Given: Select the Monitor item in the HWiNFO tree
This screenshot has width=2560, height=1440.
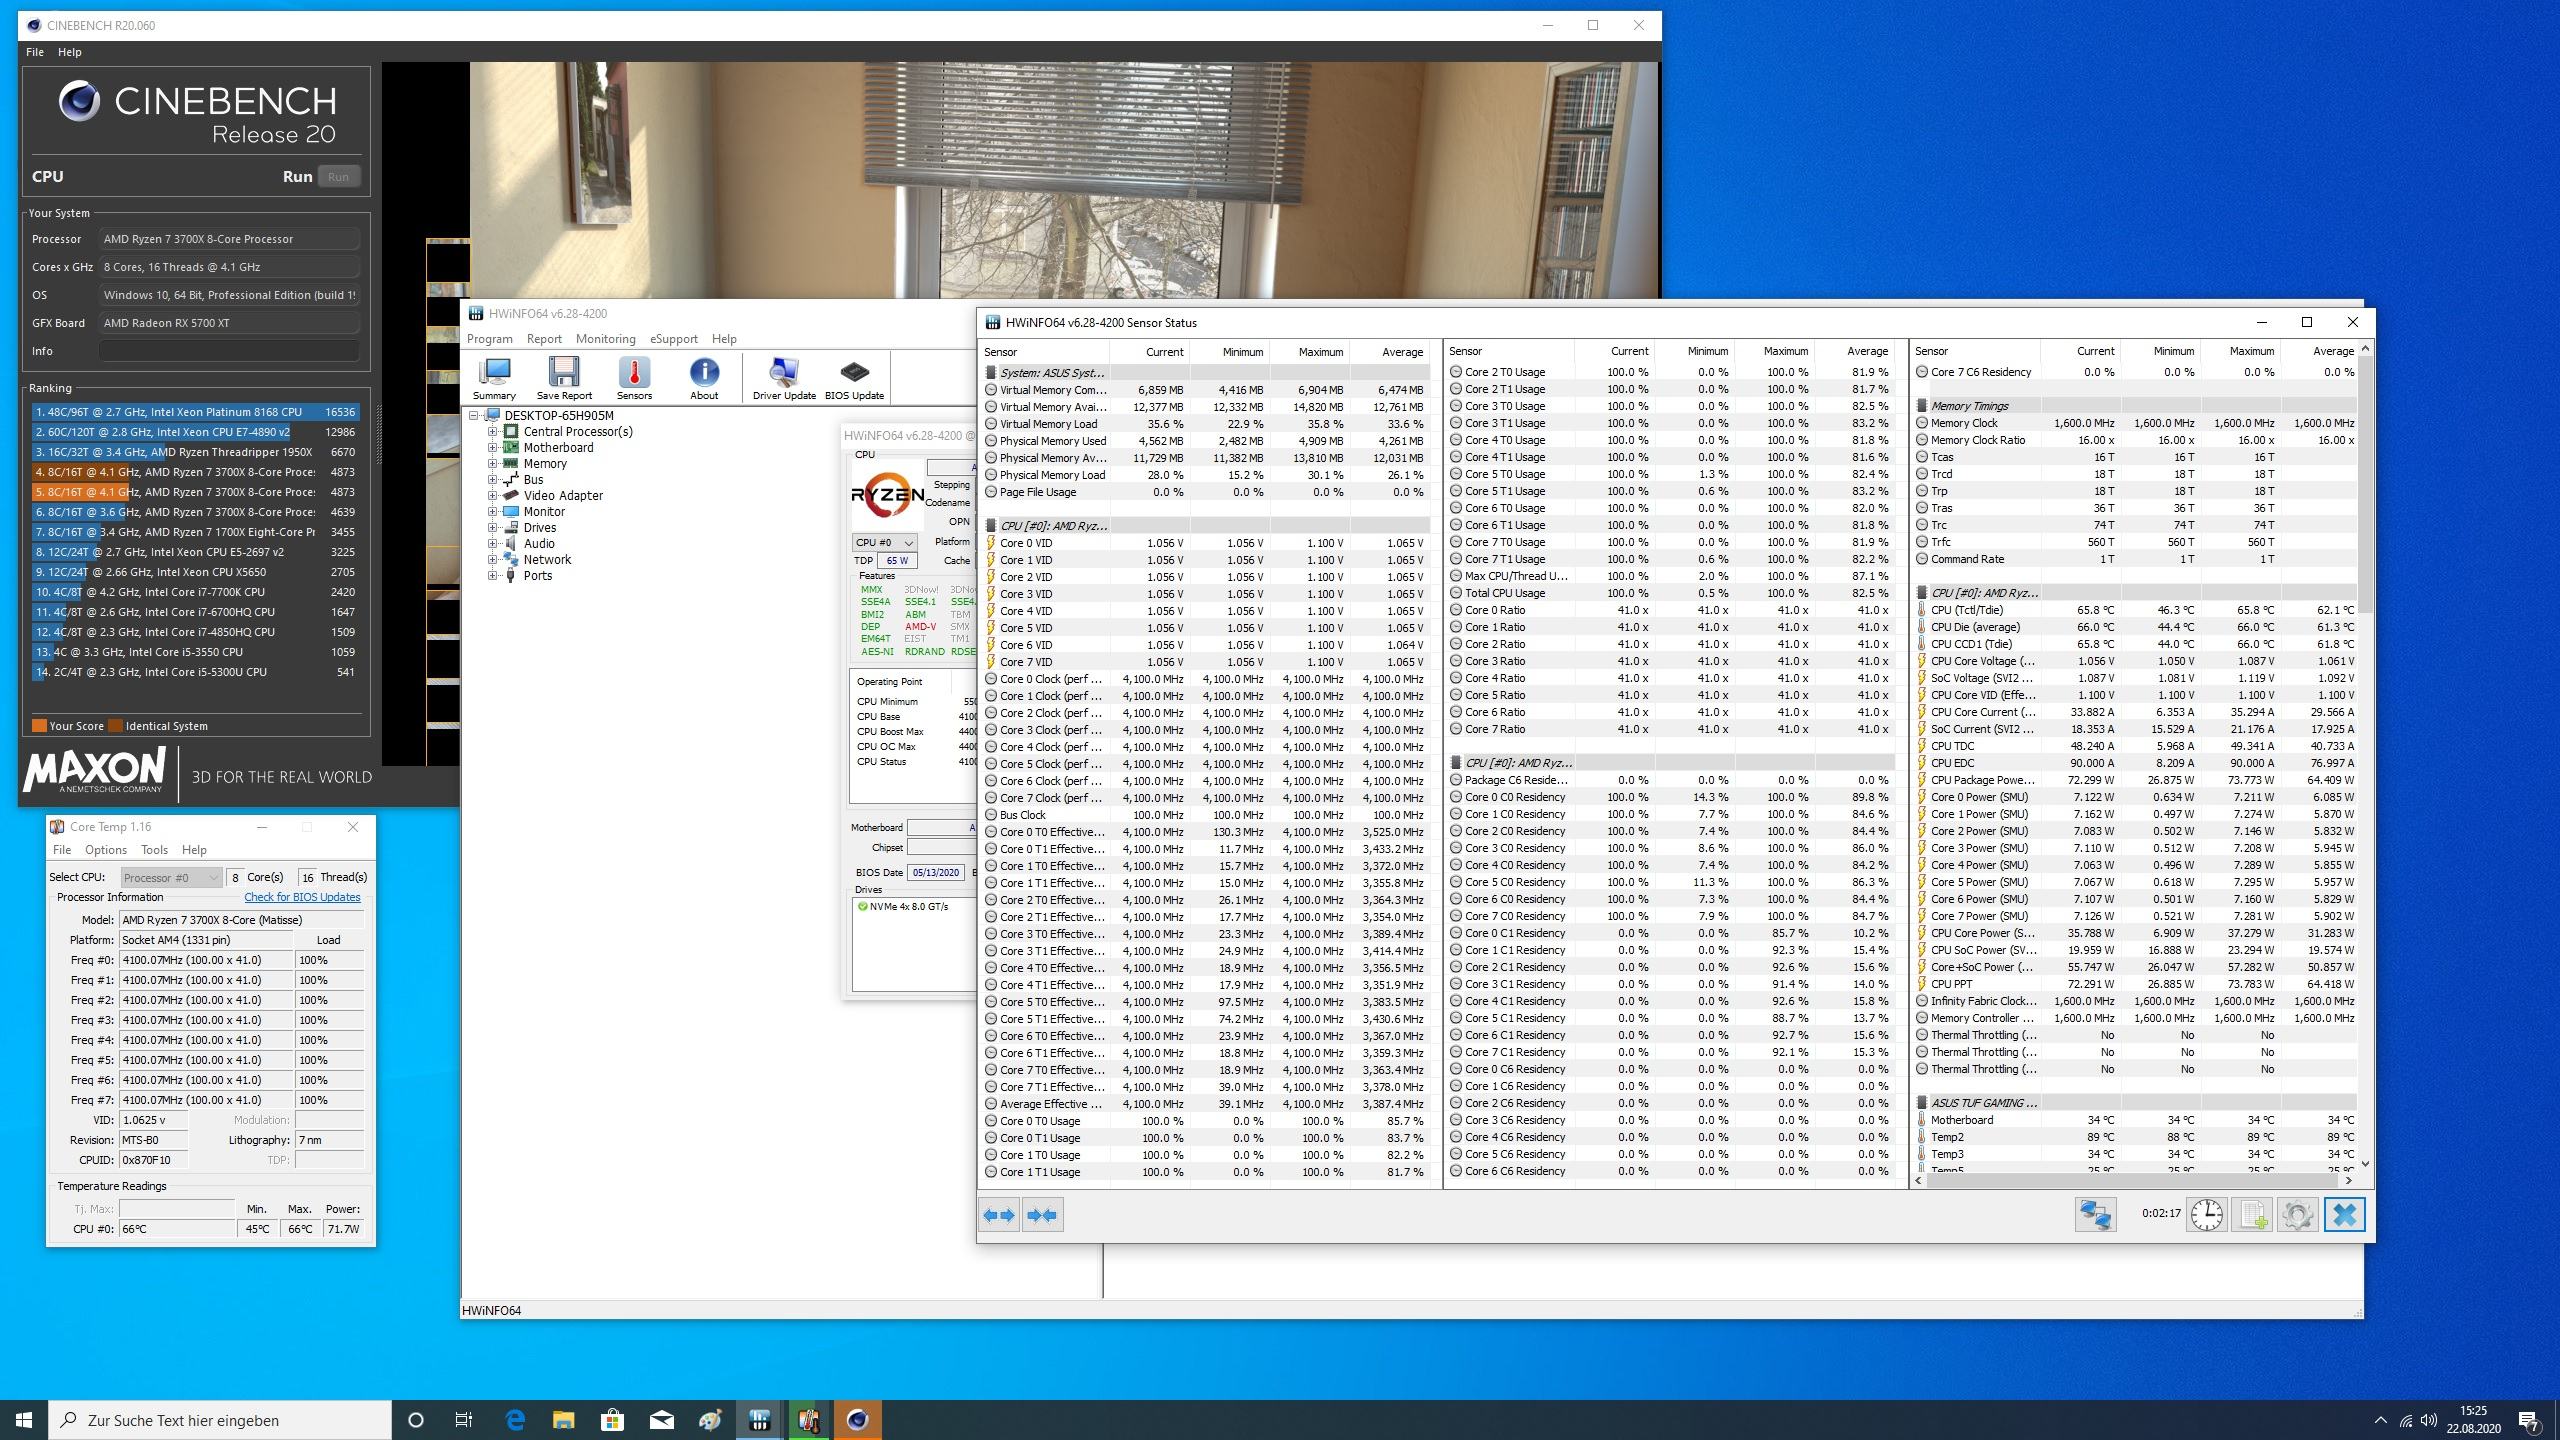Looking at the screenshot, I should [x=545, y=512].
